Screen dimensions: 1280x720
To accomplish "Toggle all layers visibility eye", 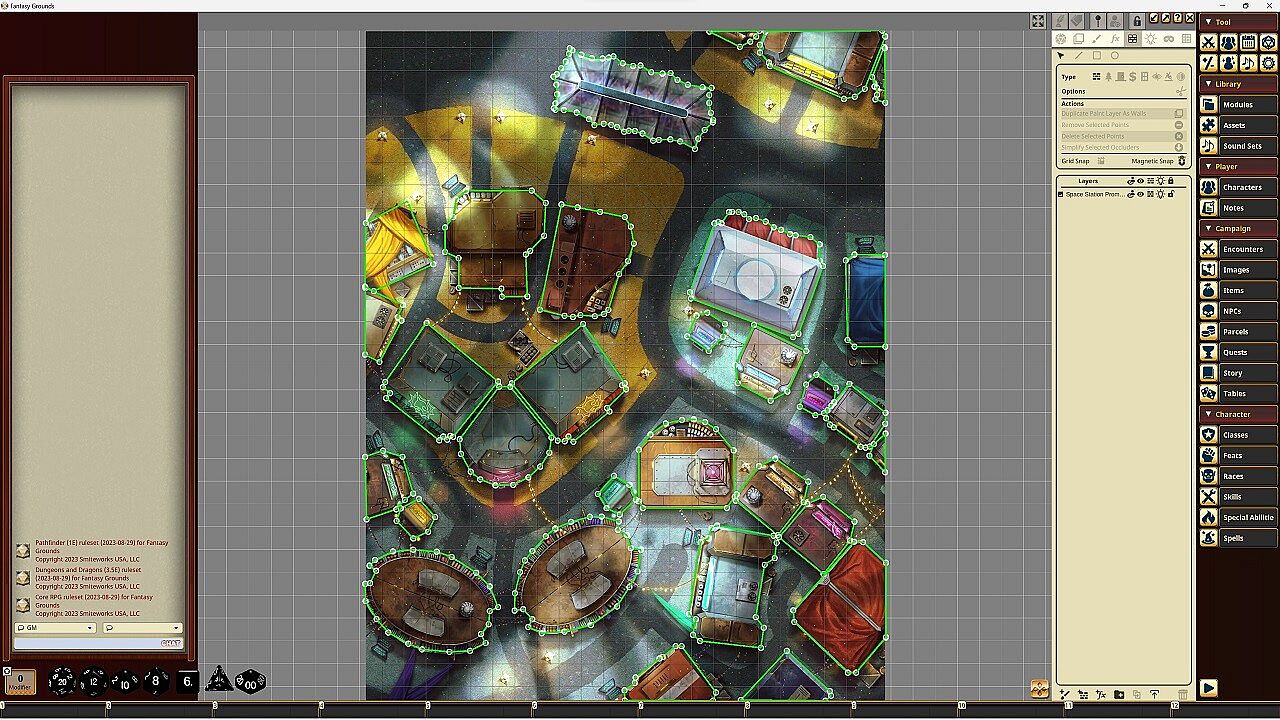I will tap(1141, 181).
